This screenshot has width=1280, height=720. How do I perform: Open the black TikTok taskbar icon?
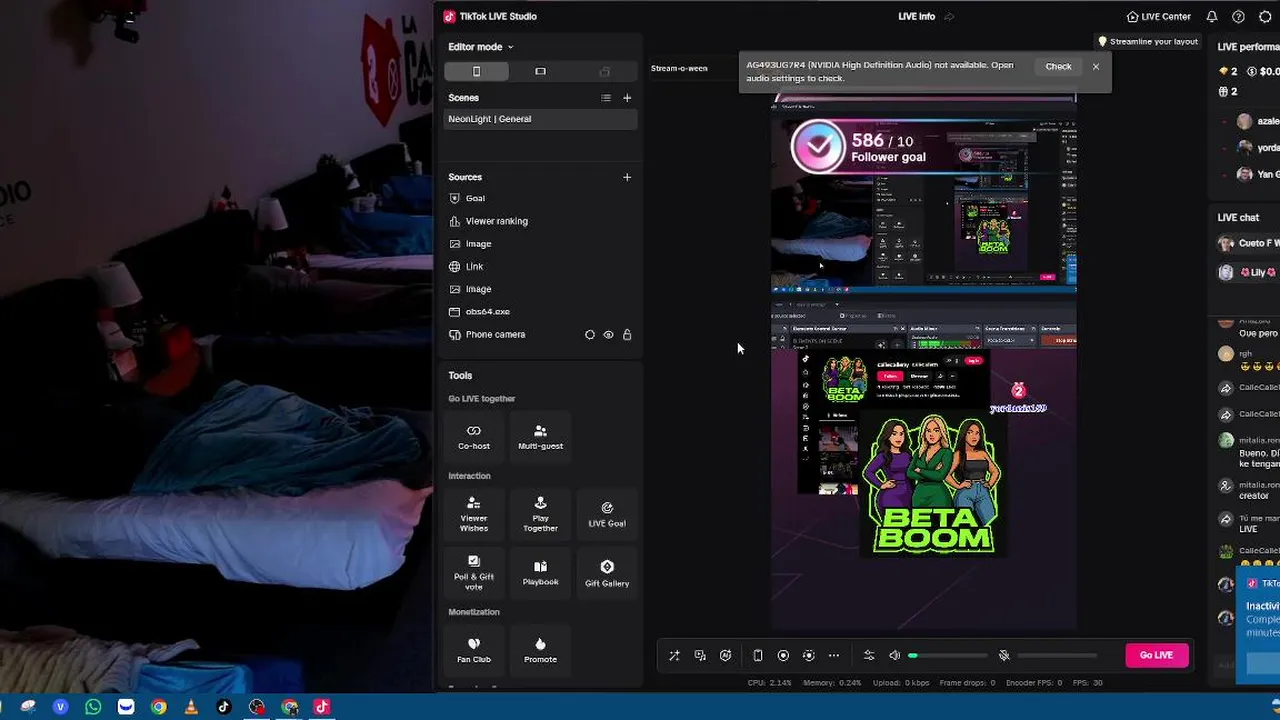click(x=224, y=707)
